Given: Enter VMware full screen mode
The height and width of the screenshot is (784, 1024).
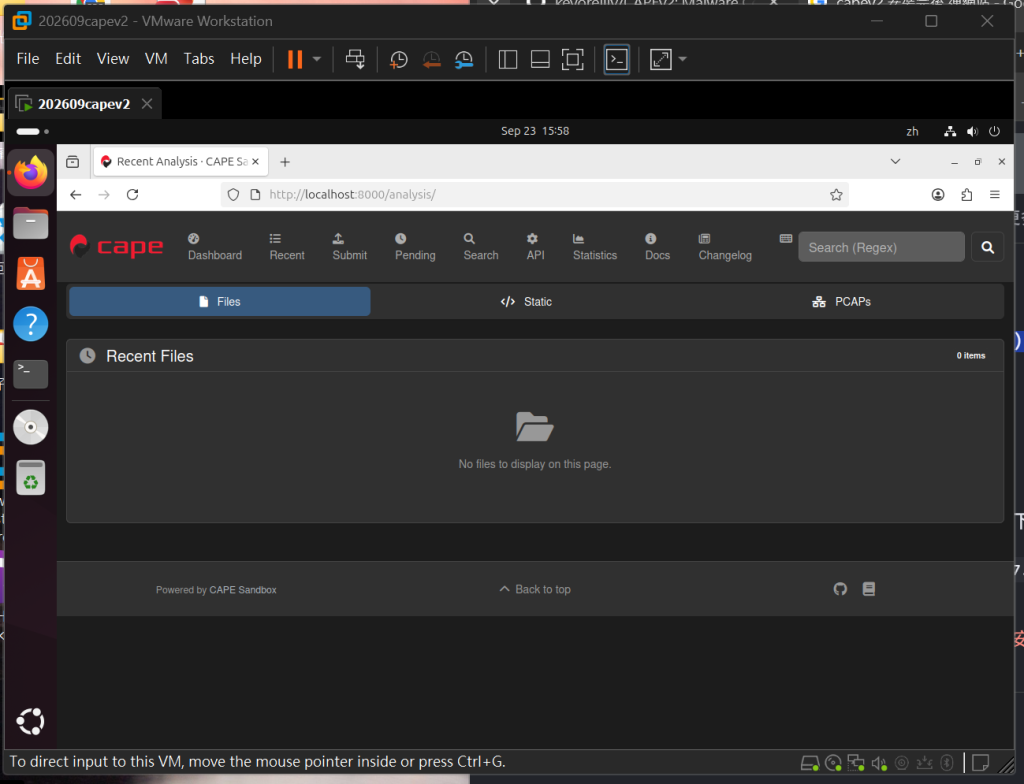Looking at the screenshot, I should [573, 59].
